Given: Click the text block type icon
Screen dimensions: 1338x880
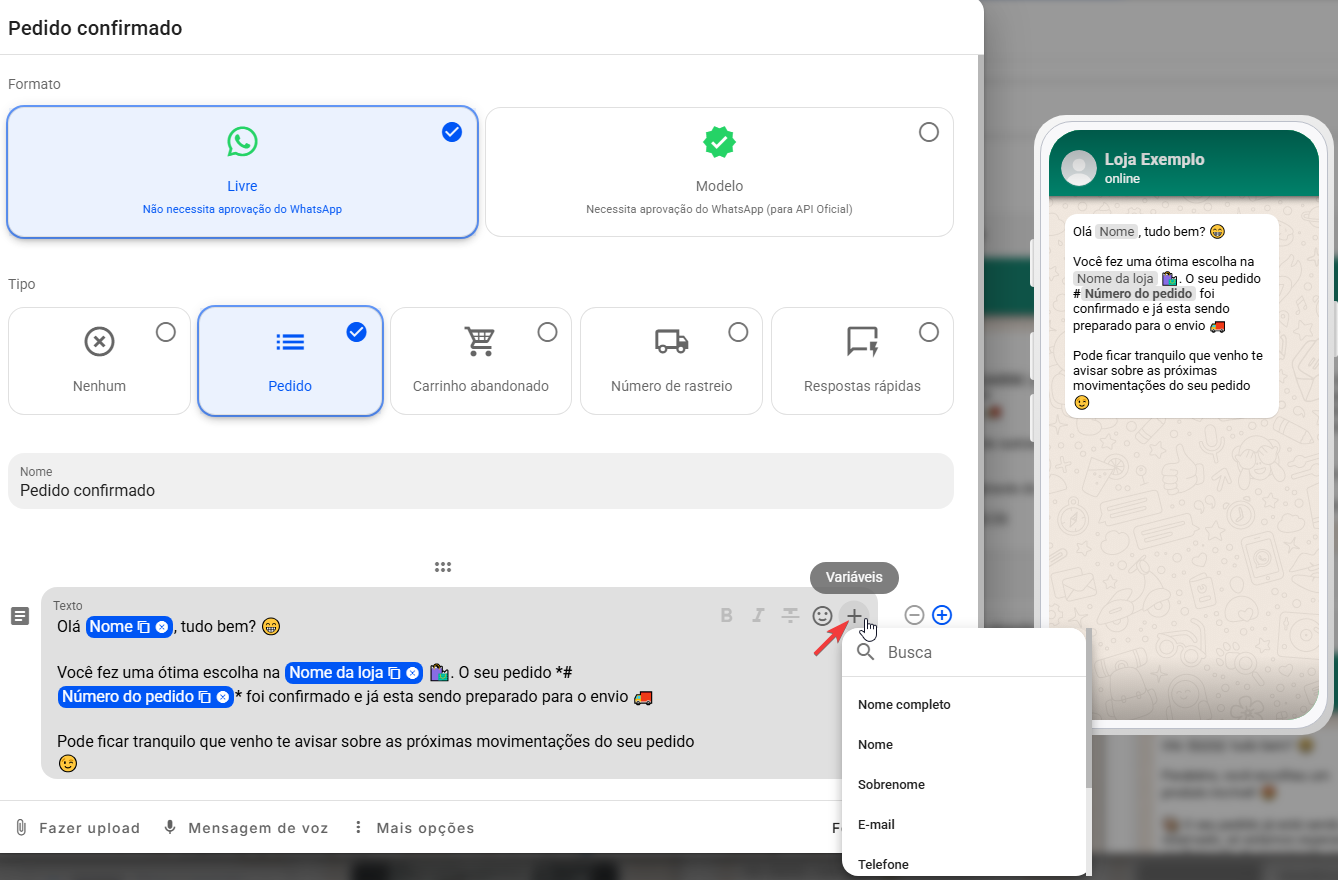Looking at the screenshot, I should 20,616.
